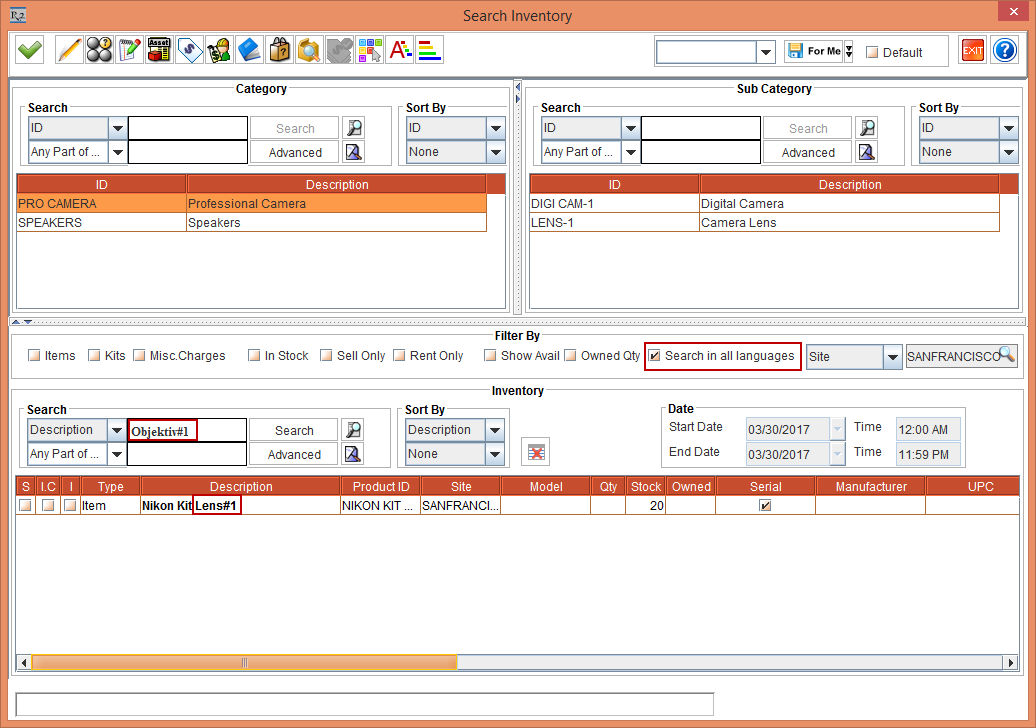The width and height of the screenshot is (1036, 728).
Task: Open the For Me save dropdown arrow
Action: coord(848,51)
